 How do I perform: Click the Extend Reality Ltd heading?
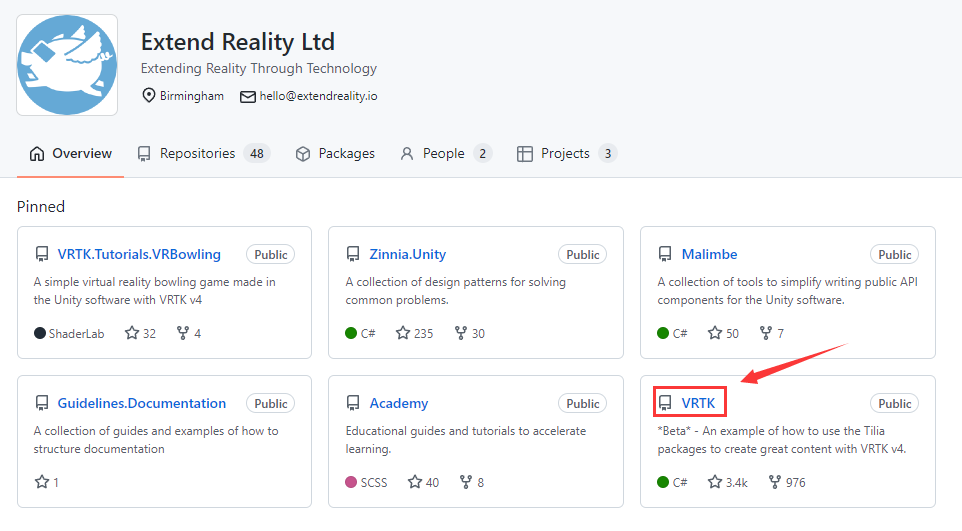237,42
